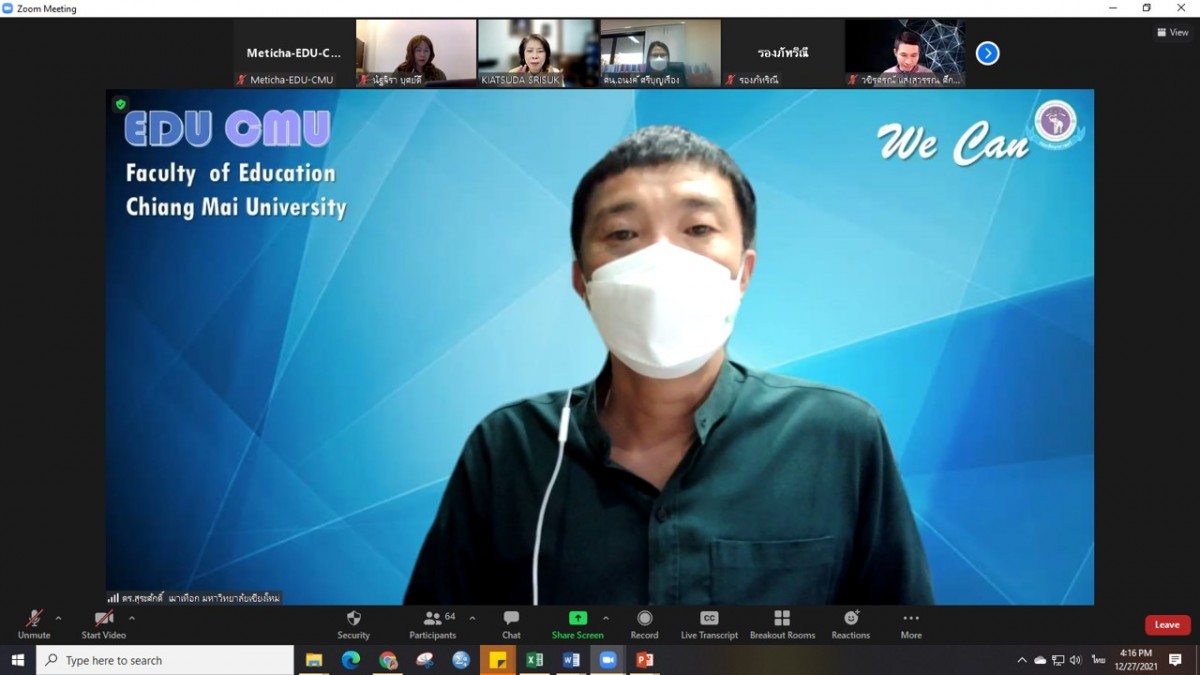Open share options arrow beside Share Screen
This screenshot has height=675, width=1200.
(x=606, y=618)
